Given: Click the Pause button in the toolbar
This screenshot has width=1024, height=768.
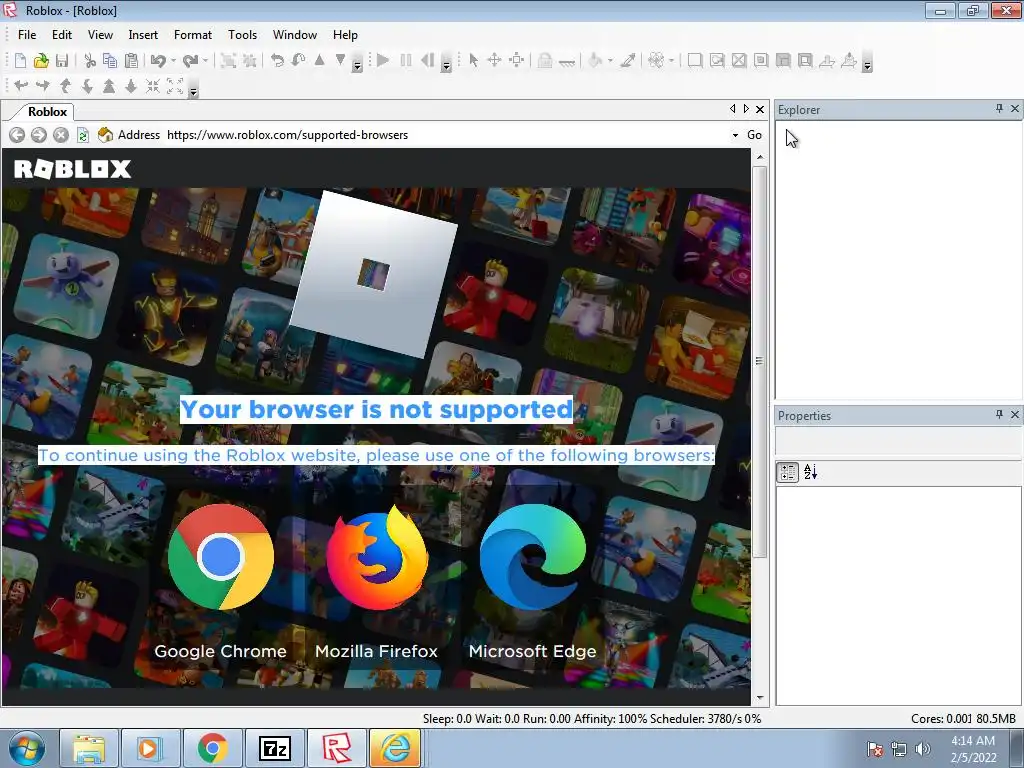Looking at the screenshot, I should 406,61.
